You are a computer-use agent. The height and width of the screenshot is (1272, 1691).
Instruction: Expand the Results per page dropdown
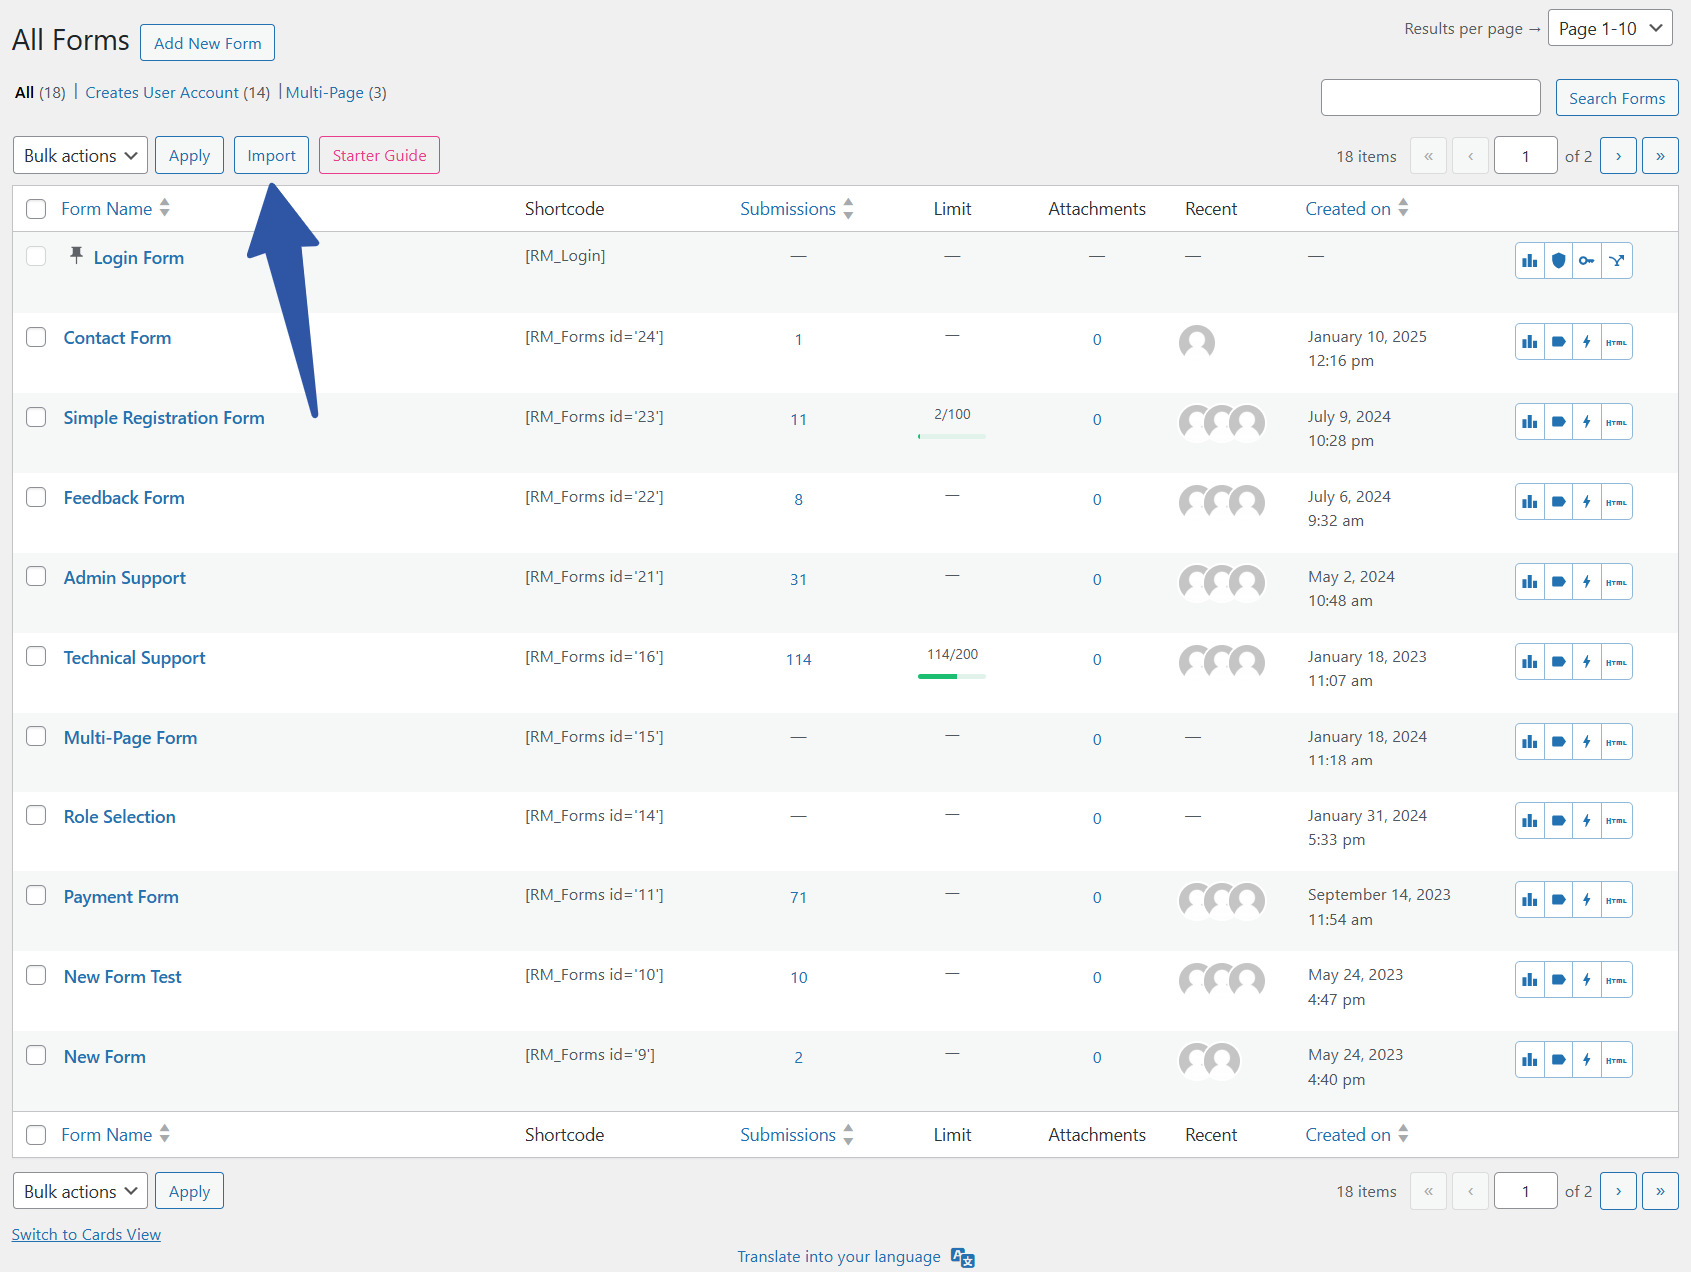click(1610, 29)
